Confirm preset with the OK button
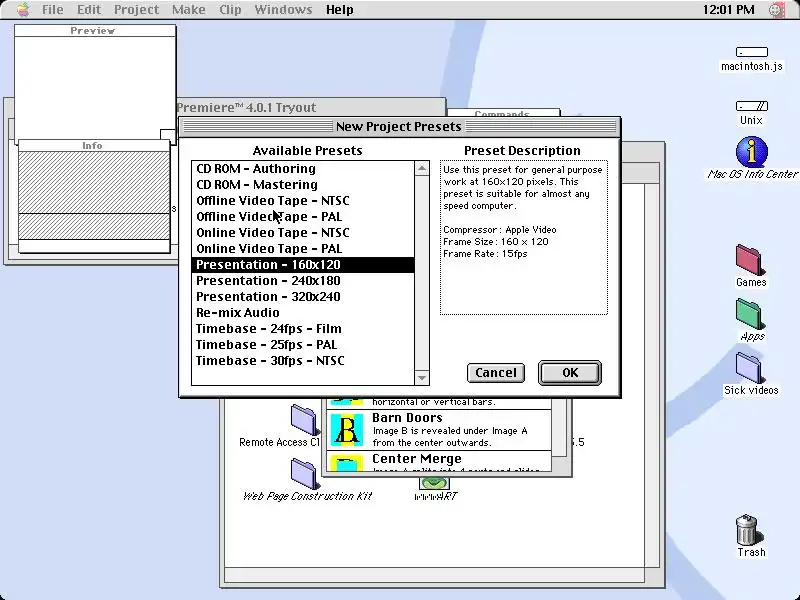This screenshot has width=800, height=600. pyautogui.click(x=570, y=373)
